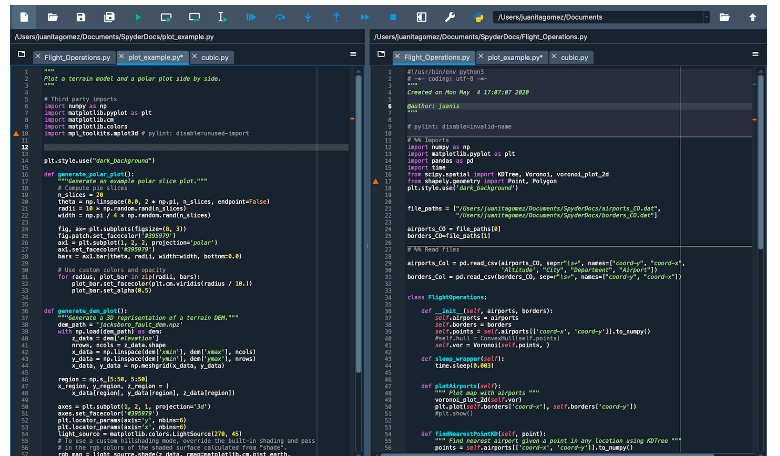Browse for a working directory folder
The height and width of the screenshot is (456, 780).
click(x=724, y=17)
